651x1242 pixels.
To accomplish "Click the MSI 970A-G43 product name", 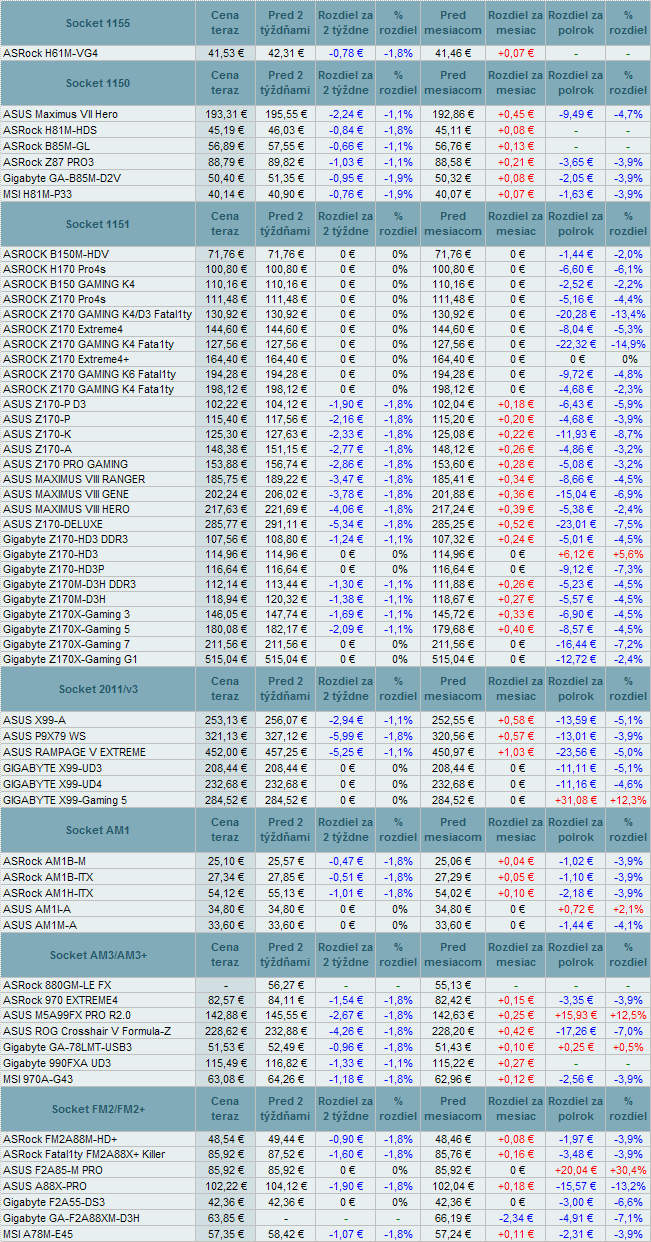I will point(39,1079).
